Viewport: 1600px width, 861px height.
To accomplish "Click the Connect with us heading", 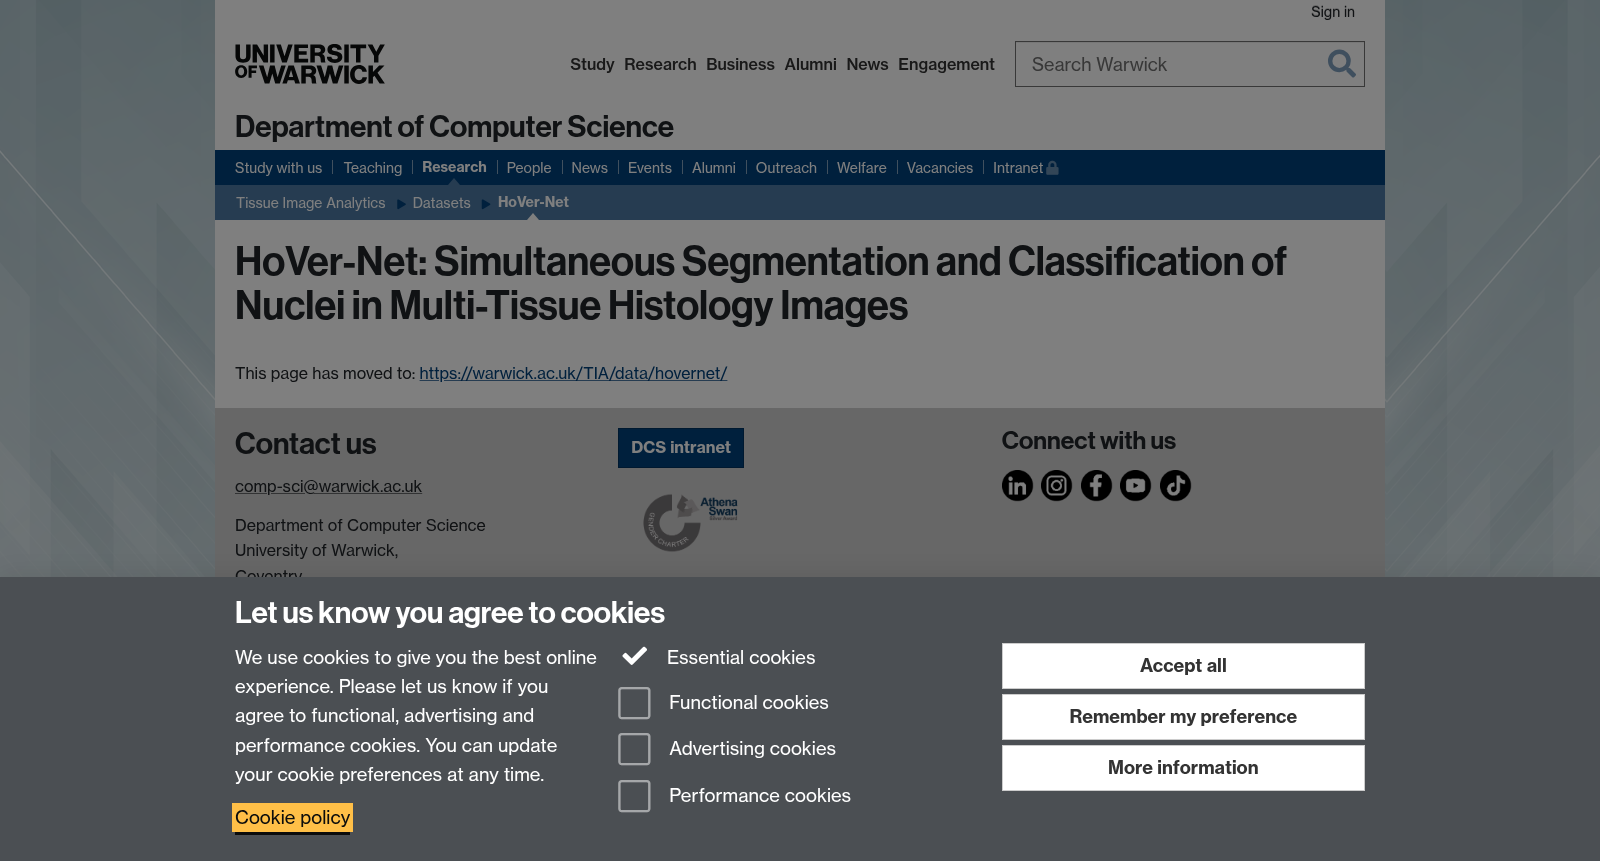I will [x=1089, y=441].
